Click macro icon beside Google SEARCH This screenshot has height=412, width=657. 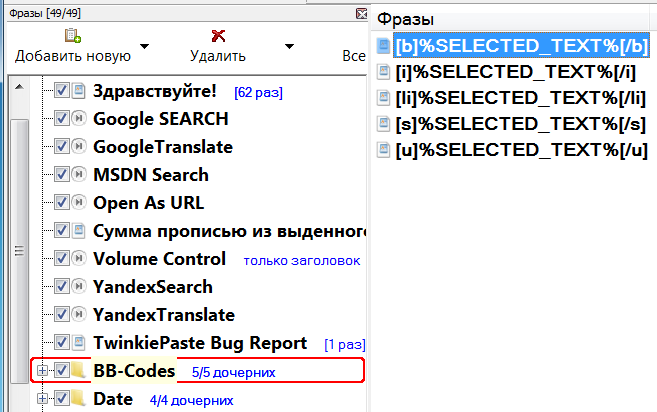point(78,119)
